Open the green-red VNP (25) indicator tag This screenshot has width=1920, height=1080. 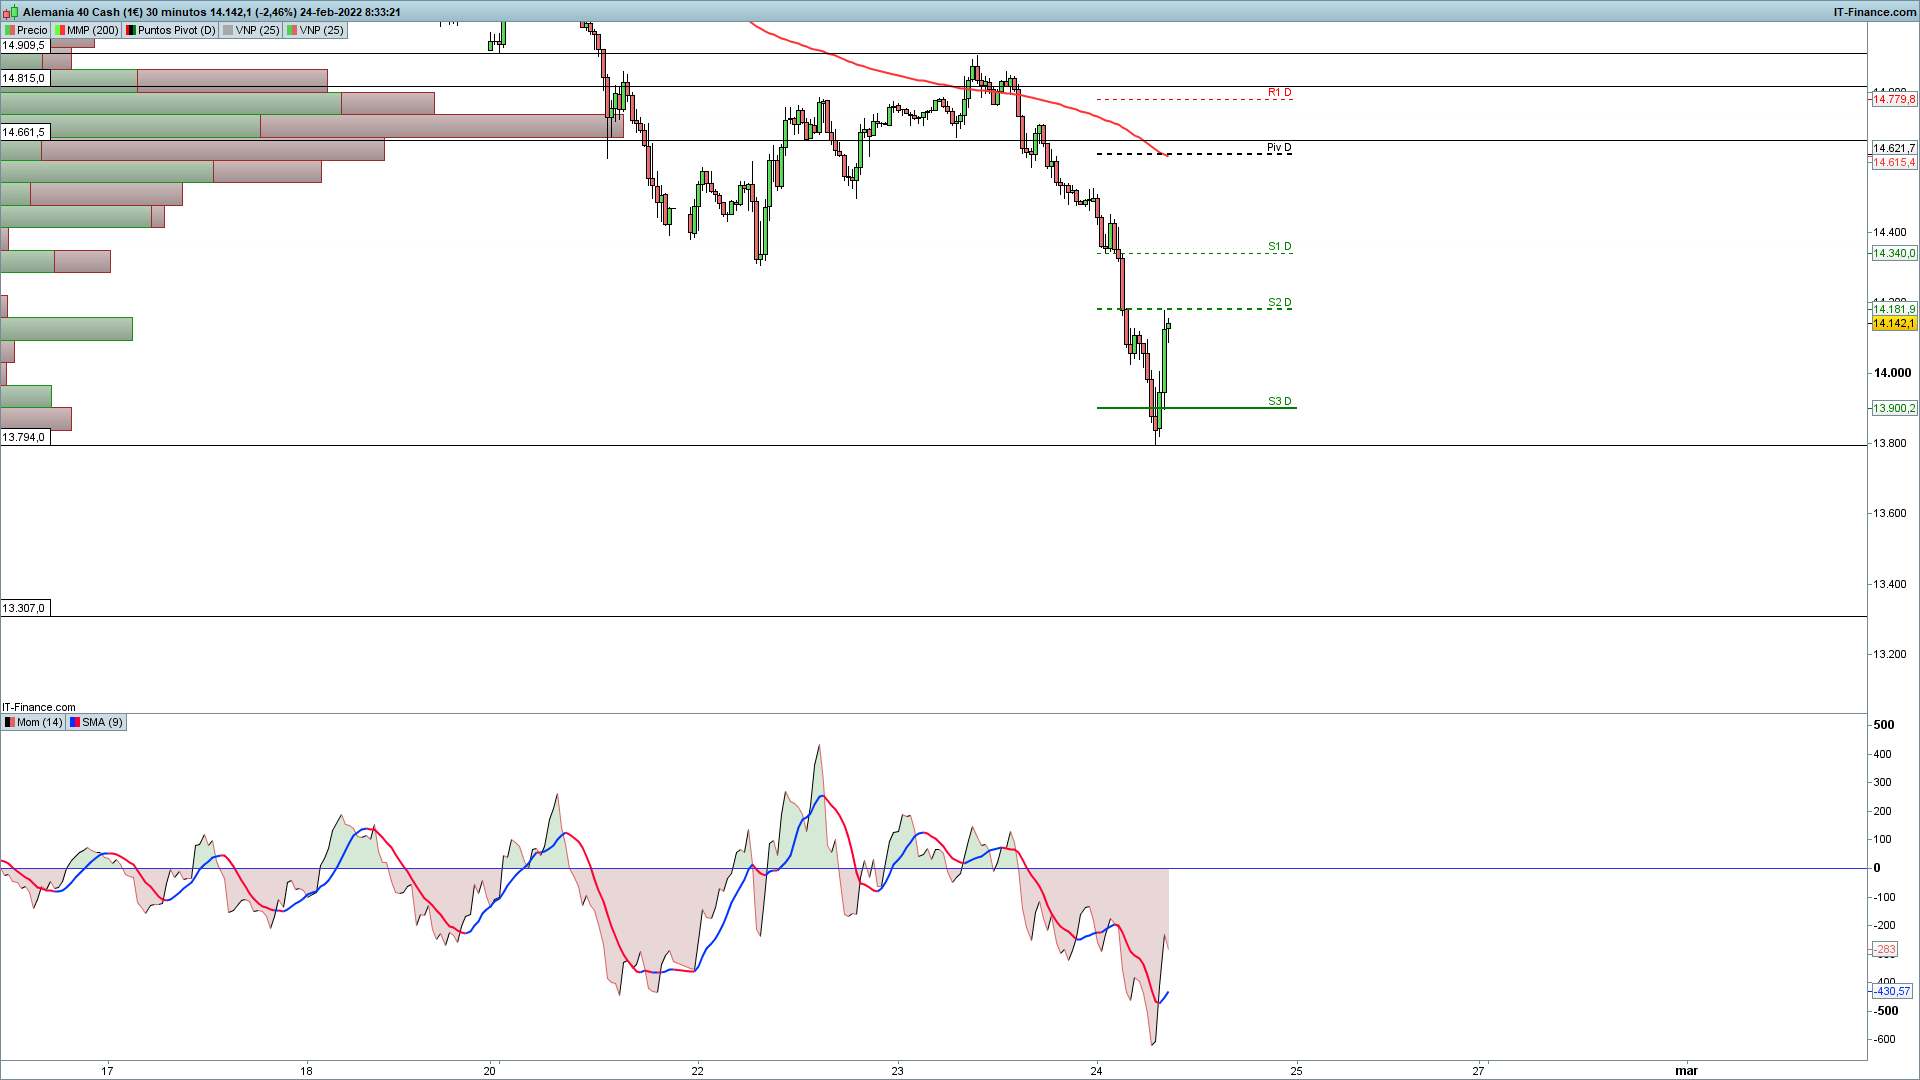(316, 30)
